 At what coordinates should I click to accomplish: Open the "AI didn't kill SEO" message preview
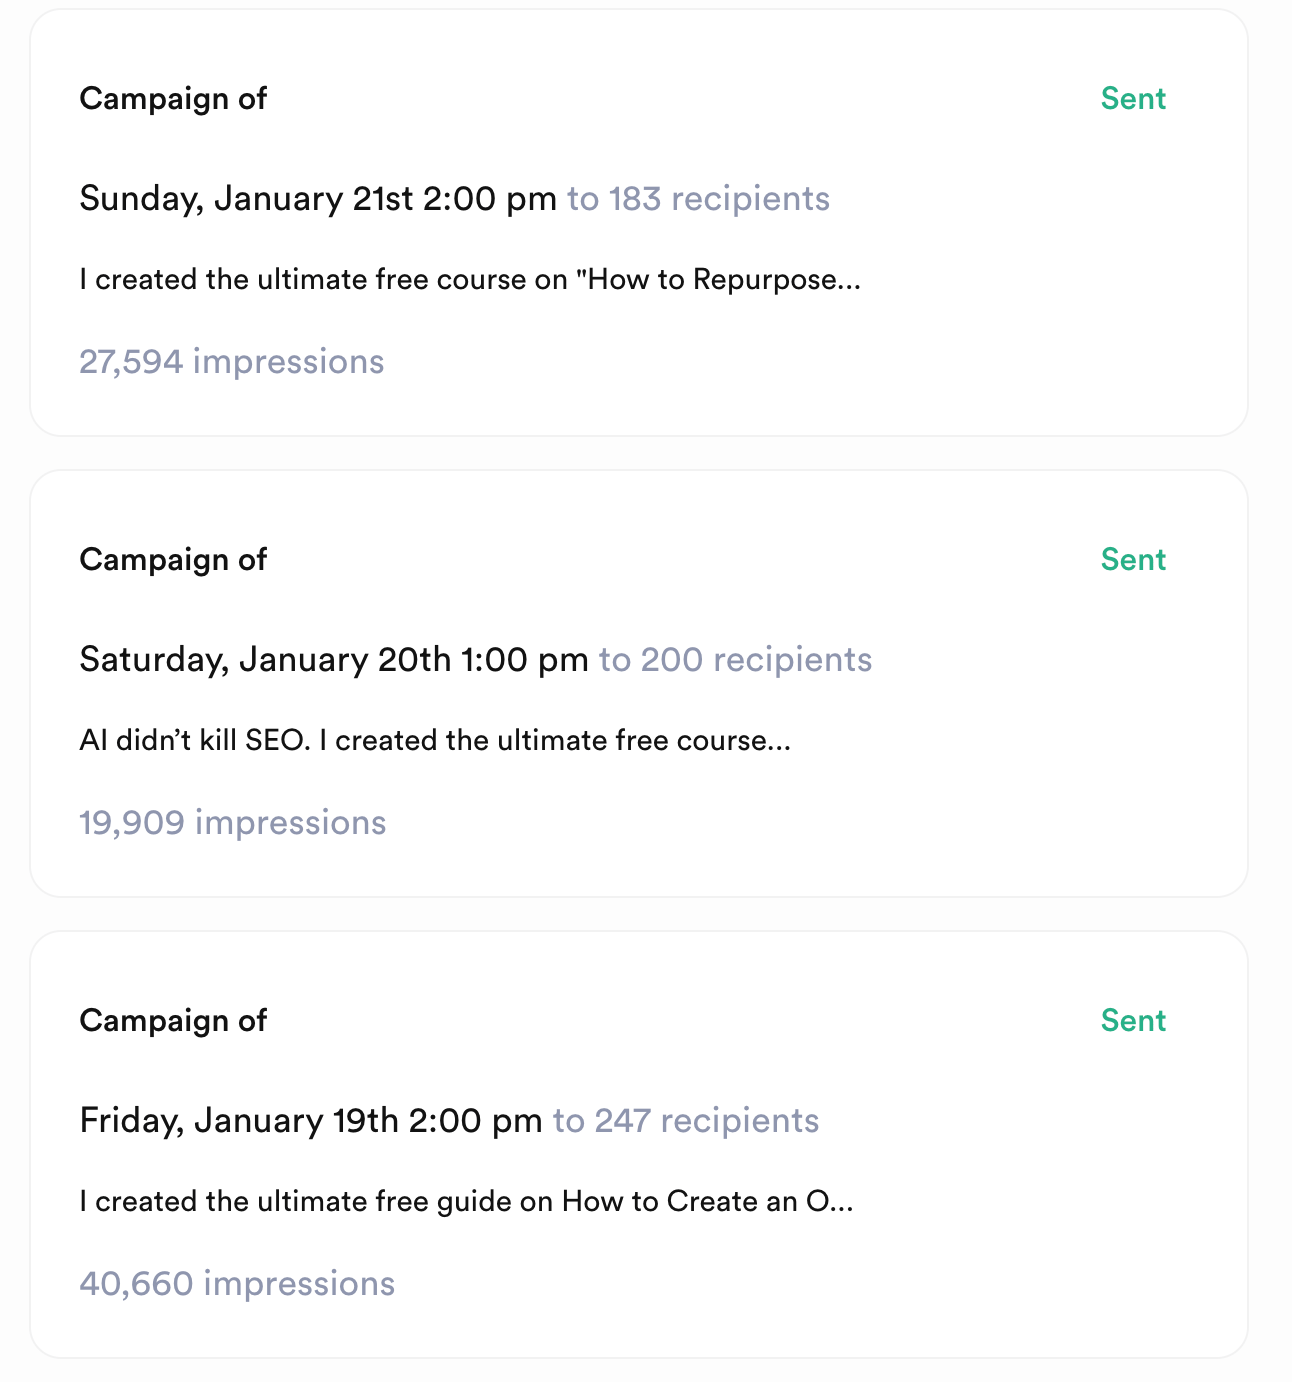(x=435, y=741)
